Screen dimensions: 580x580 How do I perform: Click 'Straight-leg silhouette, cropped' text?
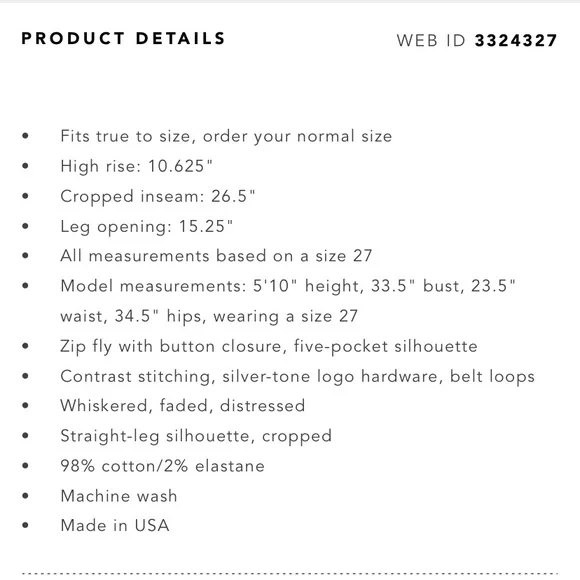coord(196,436)
